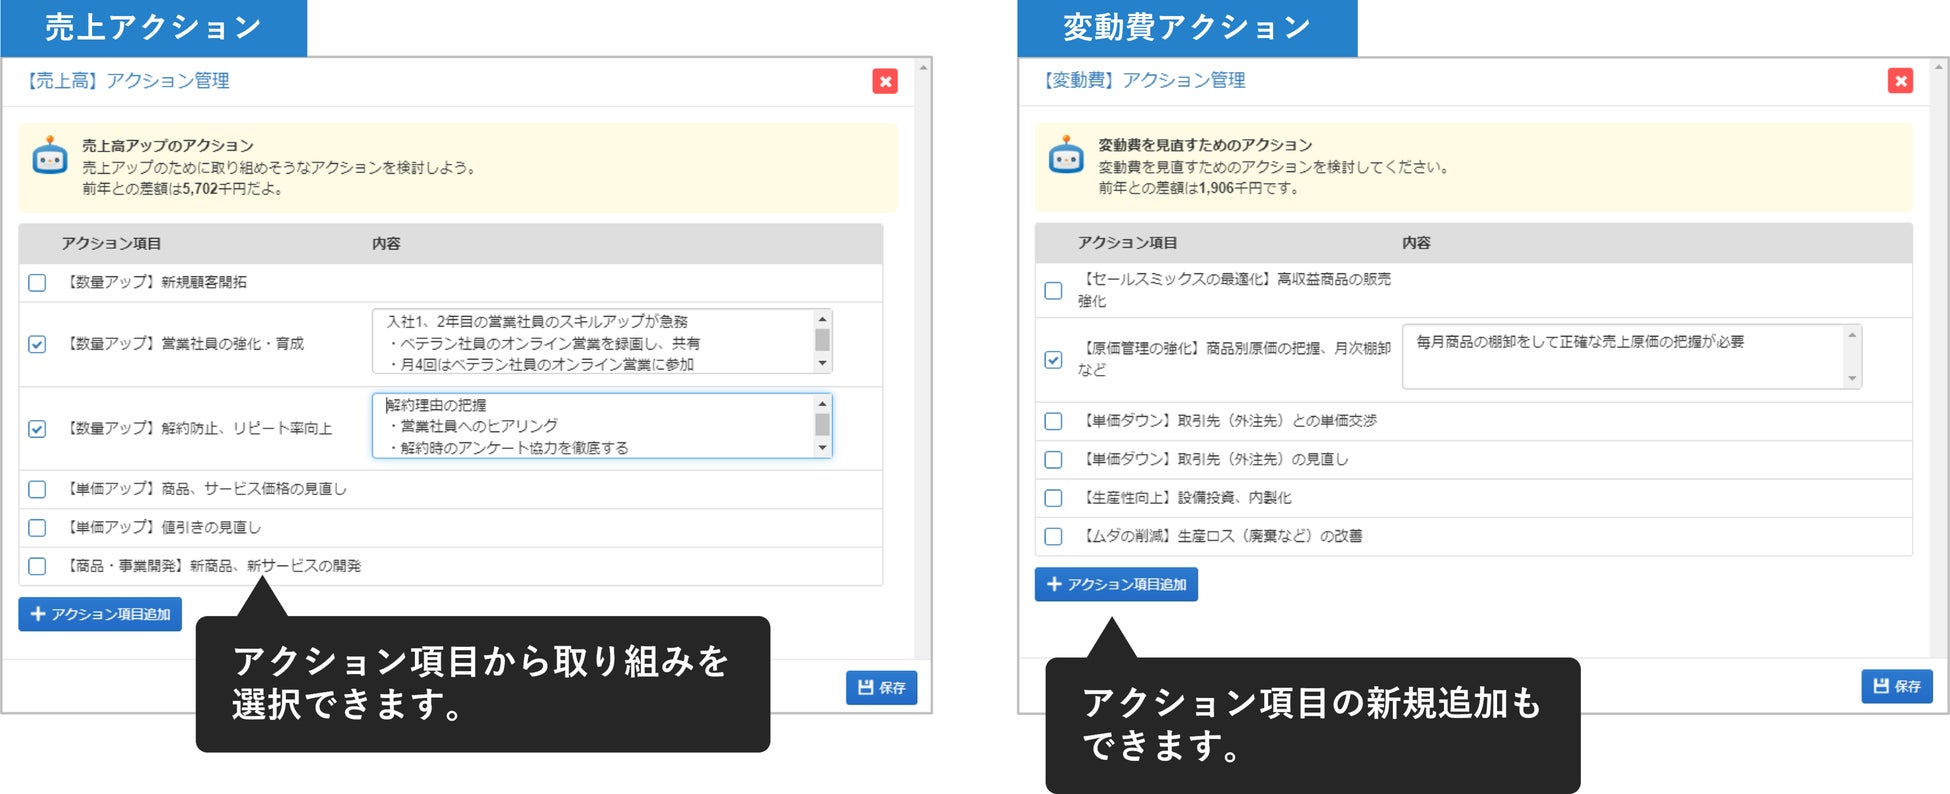Click scroll-down arrow in 商品別原価 text box
Image resolution: width=1950 pixels, height=794 pixels.
1852,378
